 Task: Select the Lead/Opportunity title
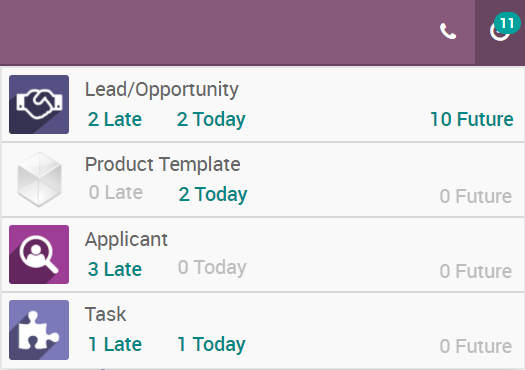tap(162, 90)
